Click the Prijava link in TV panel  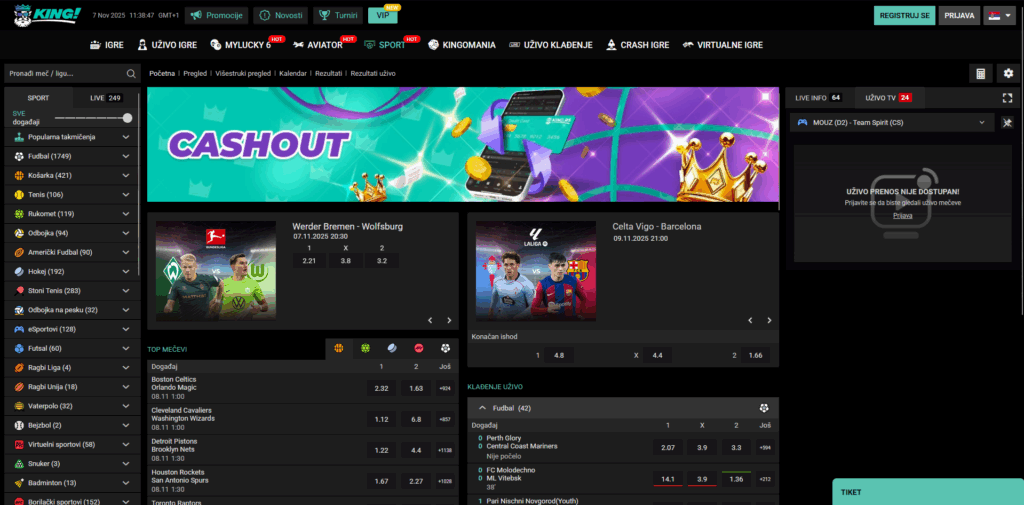point(903,215)
